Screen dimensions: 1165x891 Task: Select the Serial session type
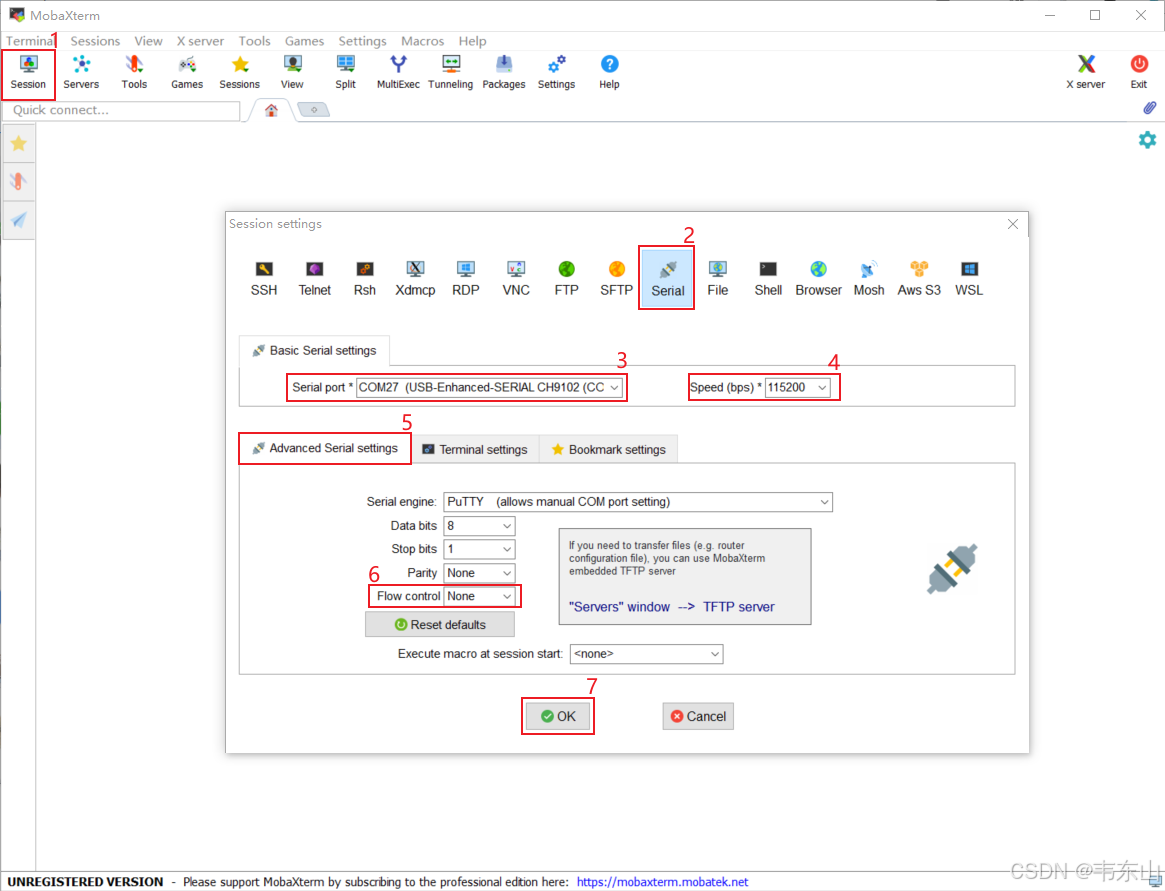click(x=667, y=279)
